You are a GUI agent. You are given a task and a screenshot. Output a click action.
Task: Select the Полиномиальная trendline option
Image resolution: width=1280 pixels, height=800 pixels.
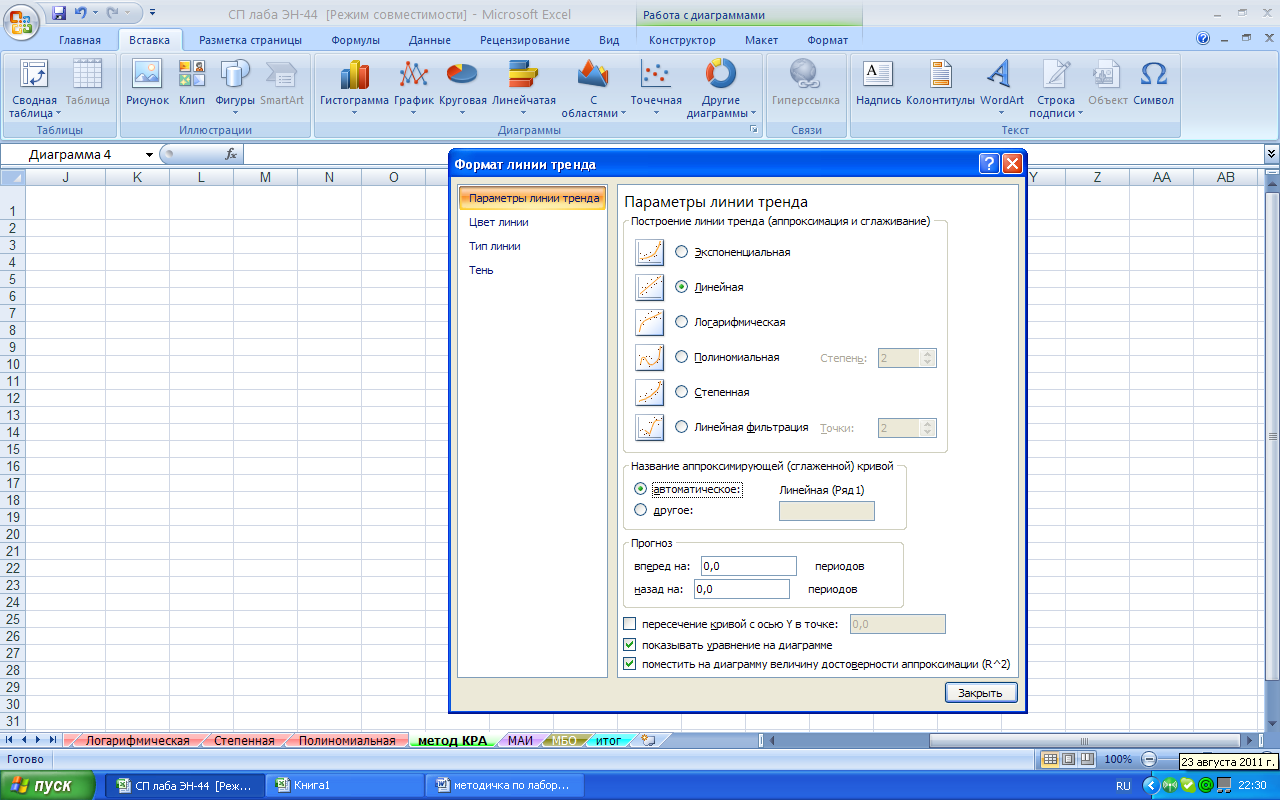pyautogui.click(x=682, y=357)
